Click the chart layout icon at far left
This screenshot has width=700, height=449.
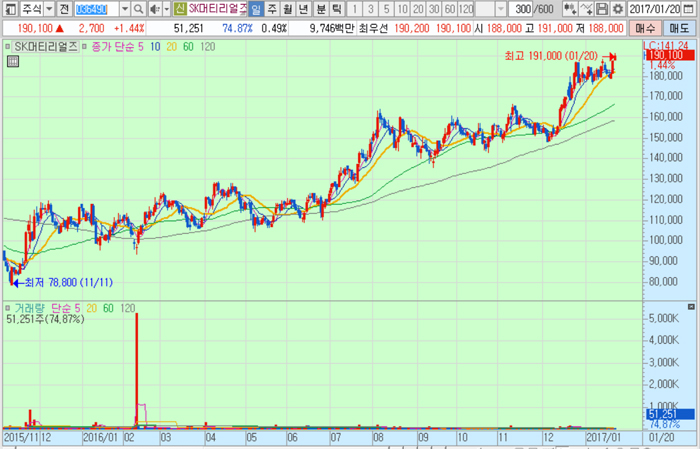tap(9, 9)
